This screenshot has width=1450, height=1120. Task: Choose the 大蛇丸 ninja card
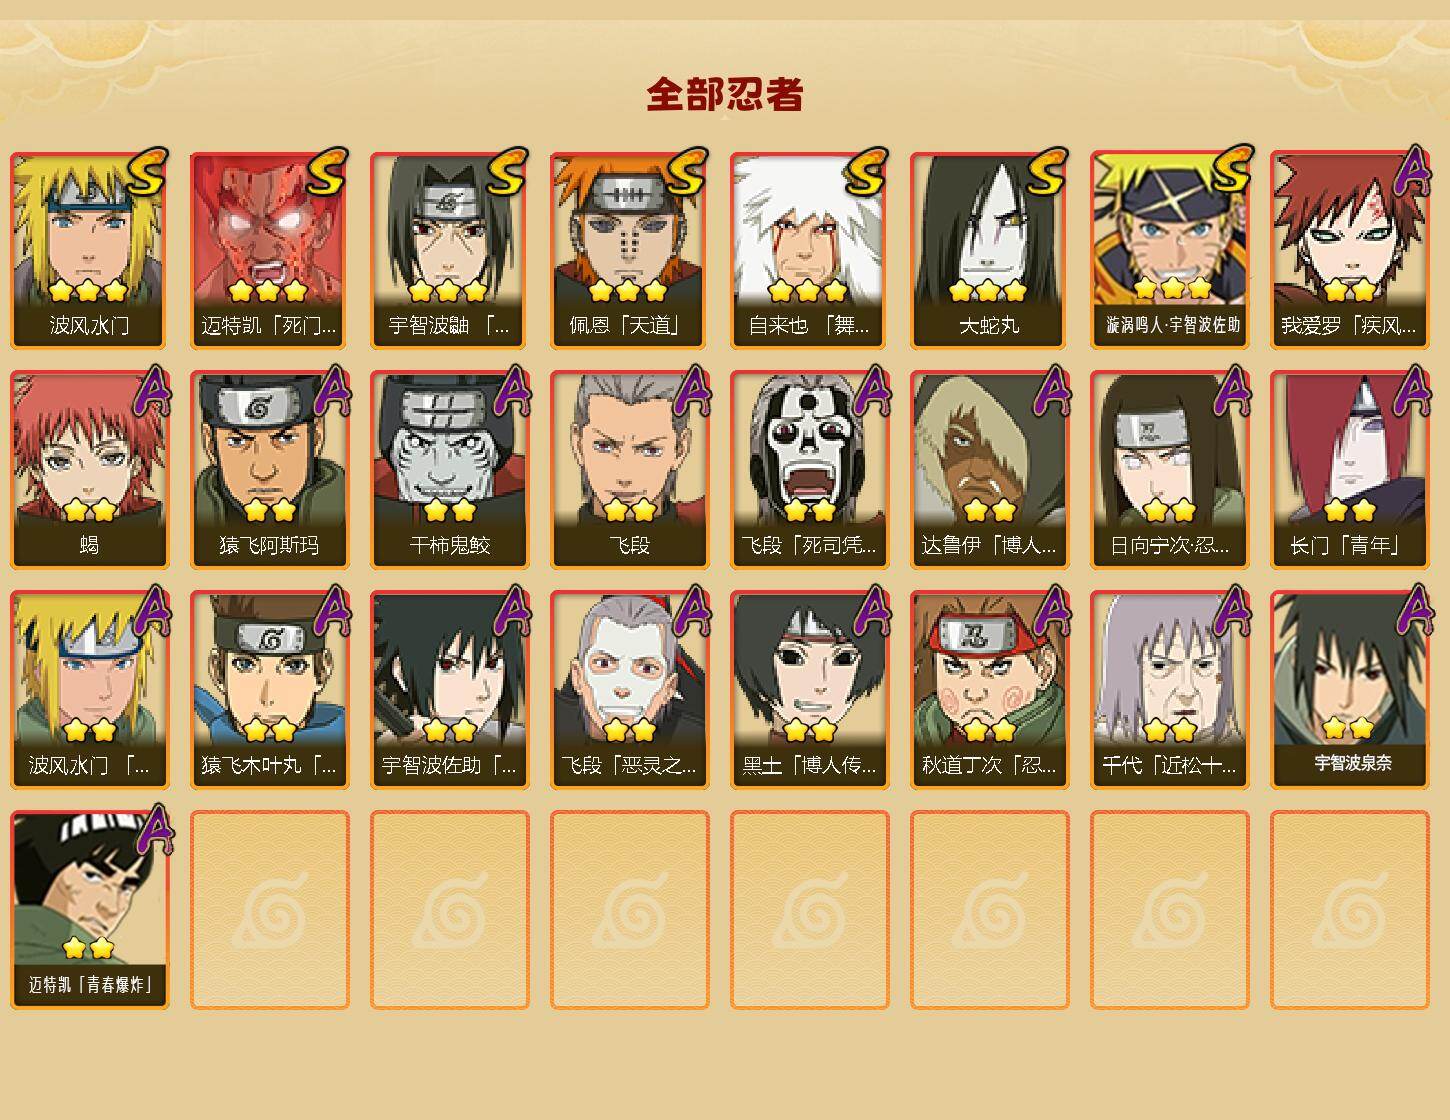coord(989,250)
